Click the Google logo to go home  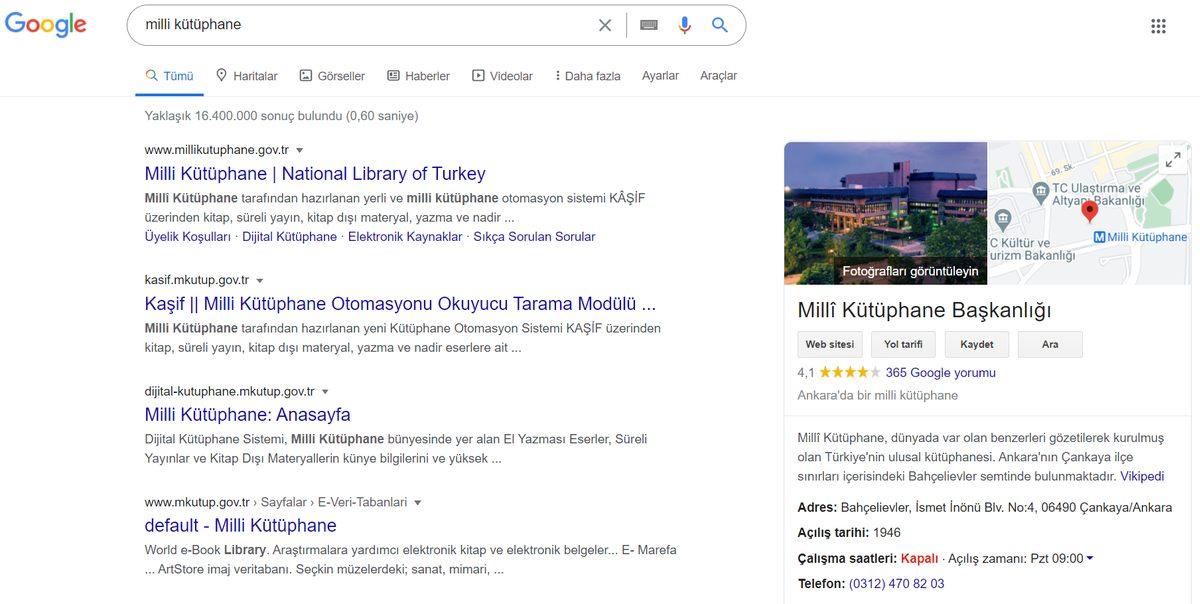(45, 24)
